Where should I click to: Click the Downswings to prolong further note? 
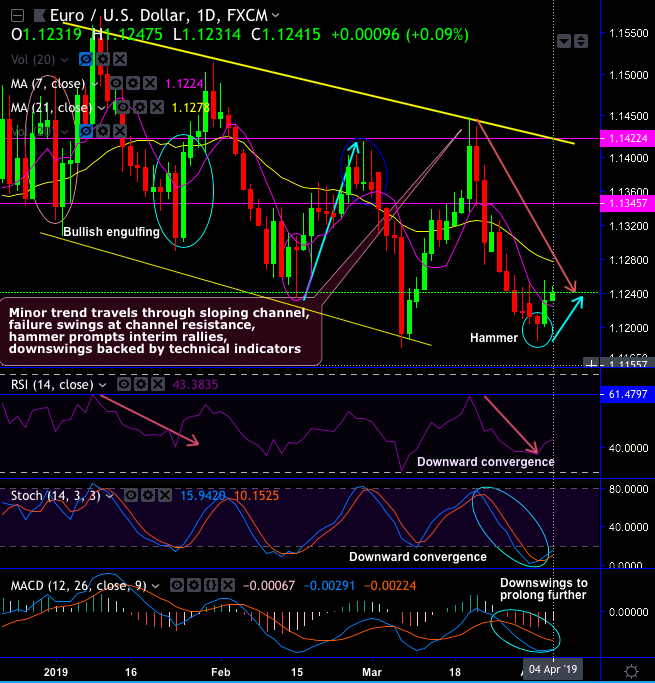(x=544, y=589)
